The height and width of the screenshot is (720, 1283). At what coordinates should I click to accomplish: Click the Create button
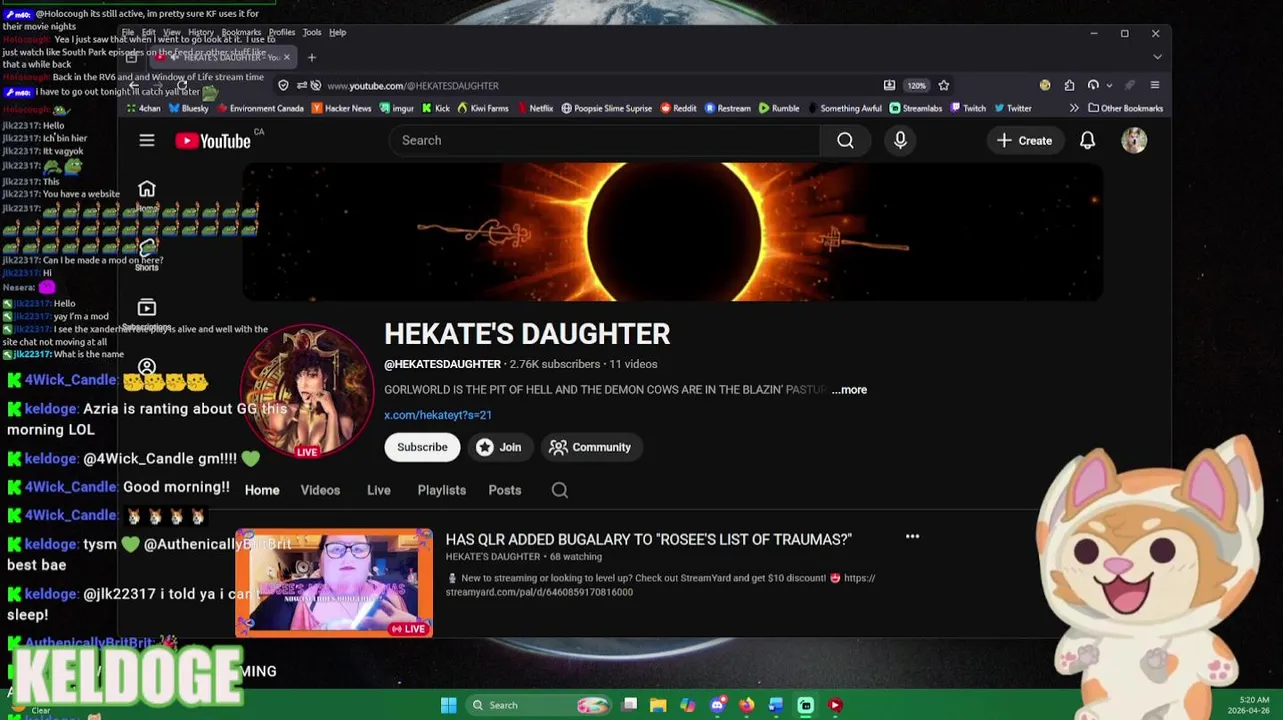pyautogui.click(x=1024, y=141)
